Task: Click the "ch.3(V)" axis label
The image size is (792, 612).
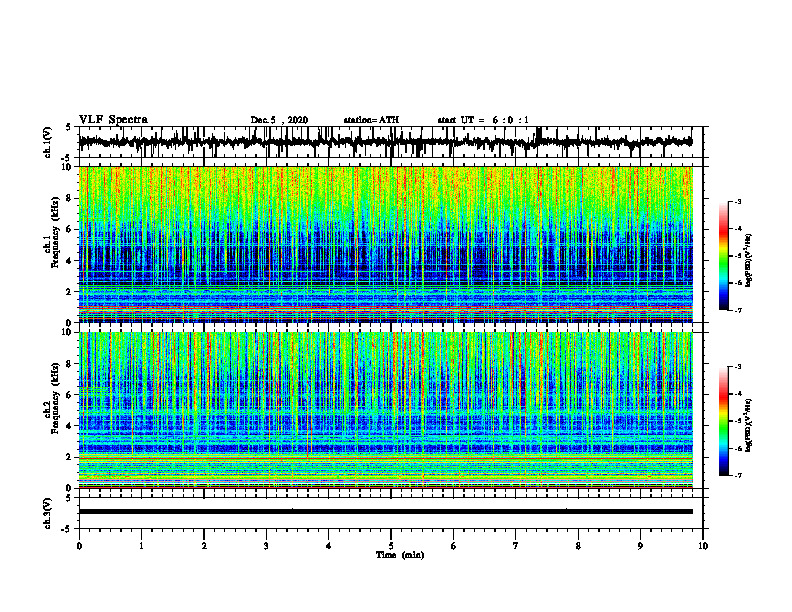Action: point(48,513)
